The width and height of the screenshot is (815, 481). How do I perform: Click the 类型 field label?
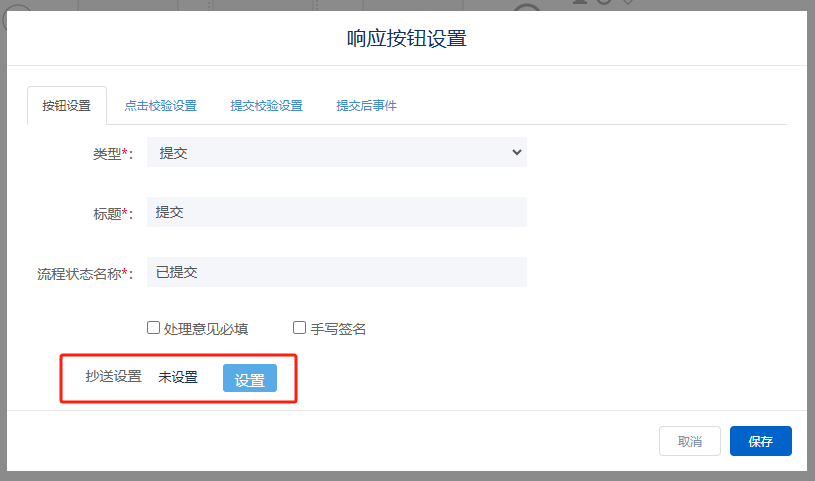[x=106, y=153]
